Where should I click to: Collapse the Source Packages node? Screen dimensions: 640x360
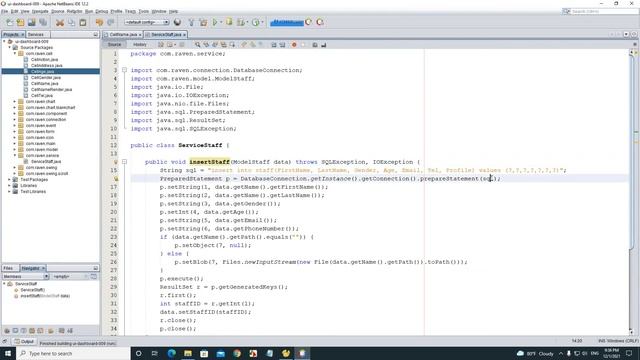click(x=9, y=47)
